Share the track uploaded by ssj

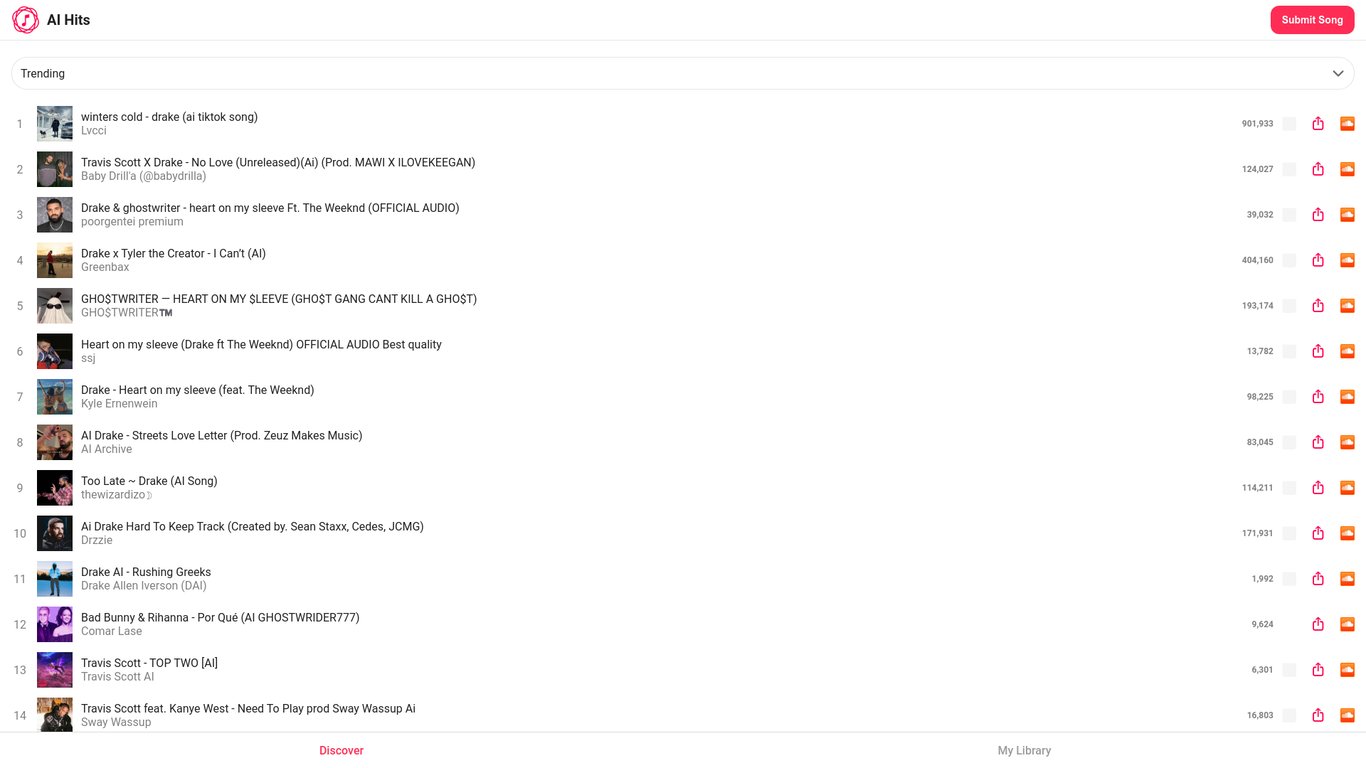pyautogui.click(x=1318, y=351)
